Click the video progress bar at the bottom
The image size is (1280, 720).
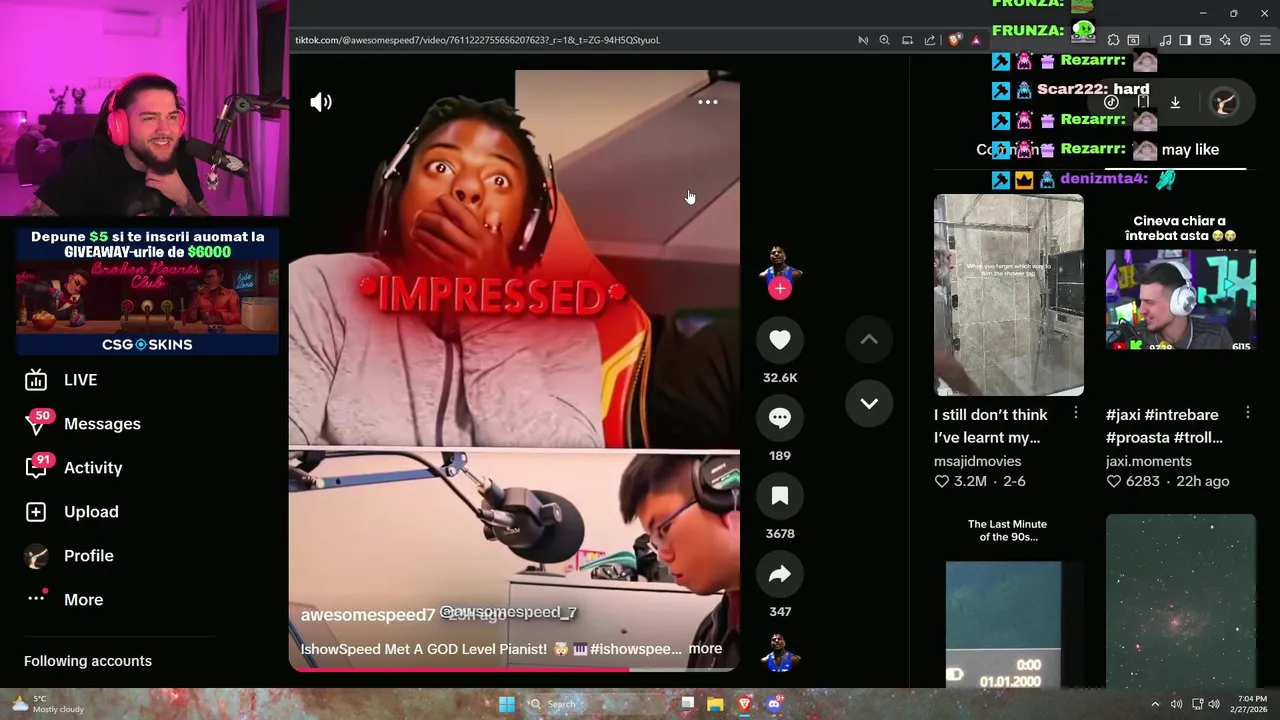click(514, 669)
